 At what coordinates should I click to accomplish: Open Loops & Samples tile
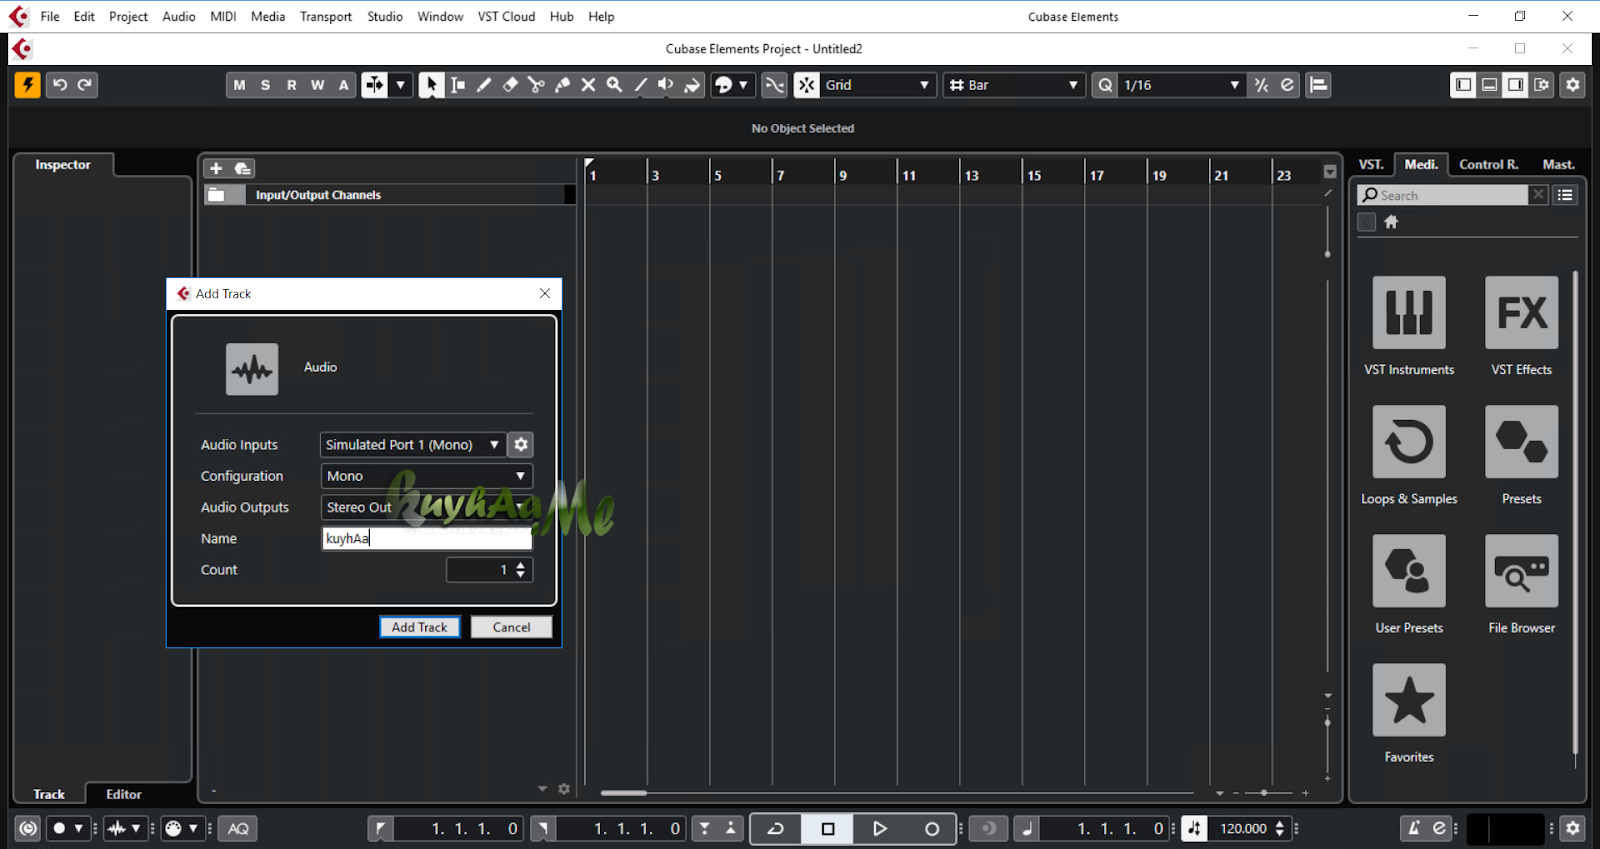[x=1409, y=442]
